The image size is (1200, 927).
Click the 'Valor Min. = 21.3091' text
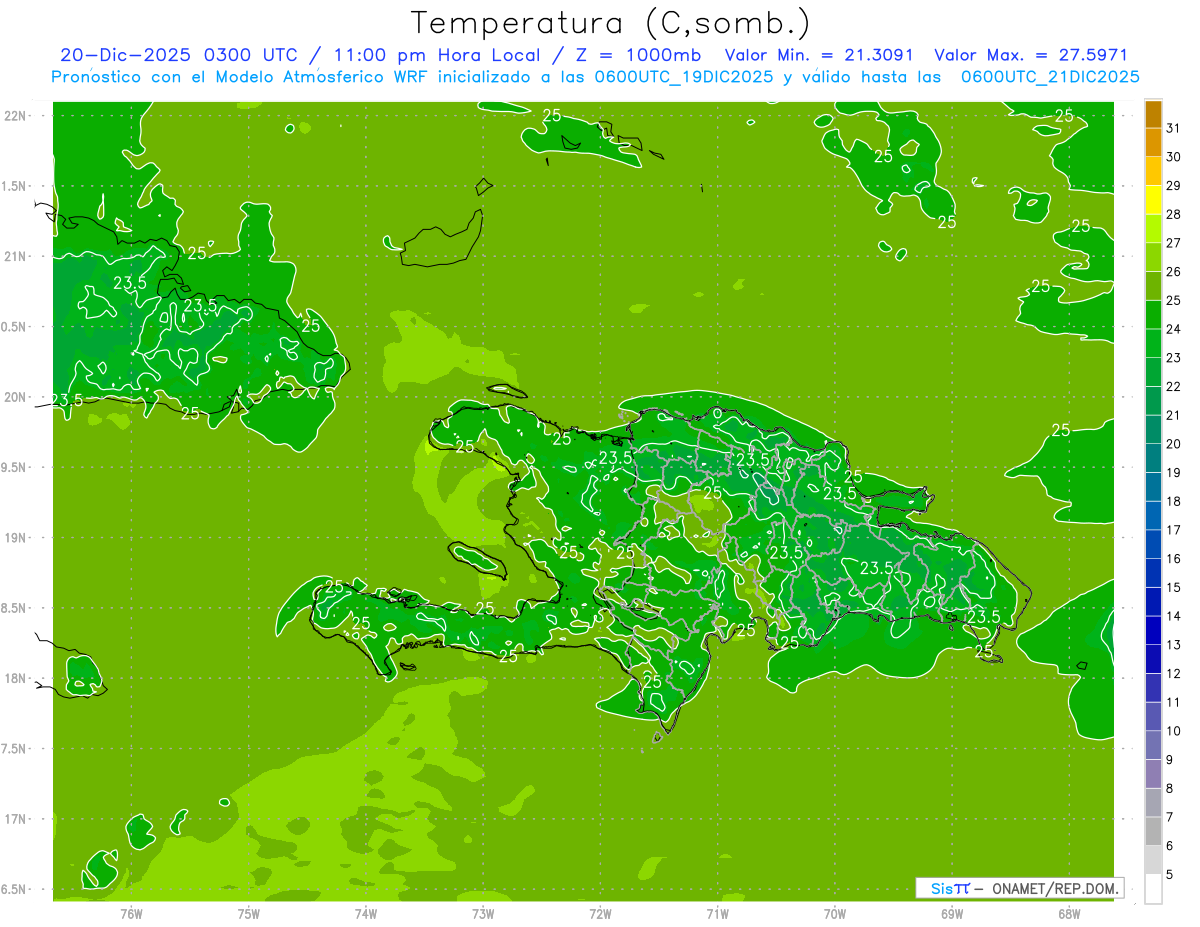coord(819,55)
